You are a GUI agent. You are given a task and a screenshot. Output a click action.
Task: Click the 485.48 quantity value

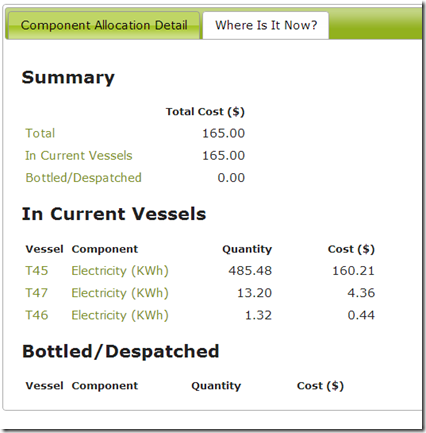point(250,271)
